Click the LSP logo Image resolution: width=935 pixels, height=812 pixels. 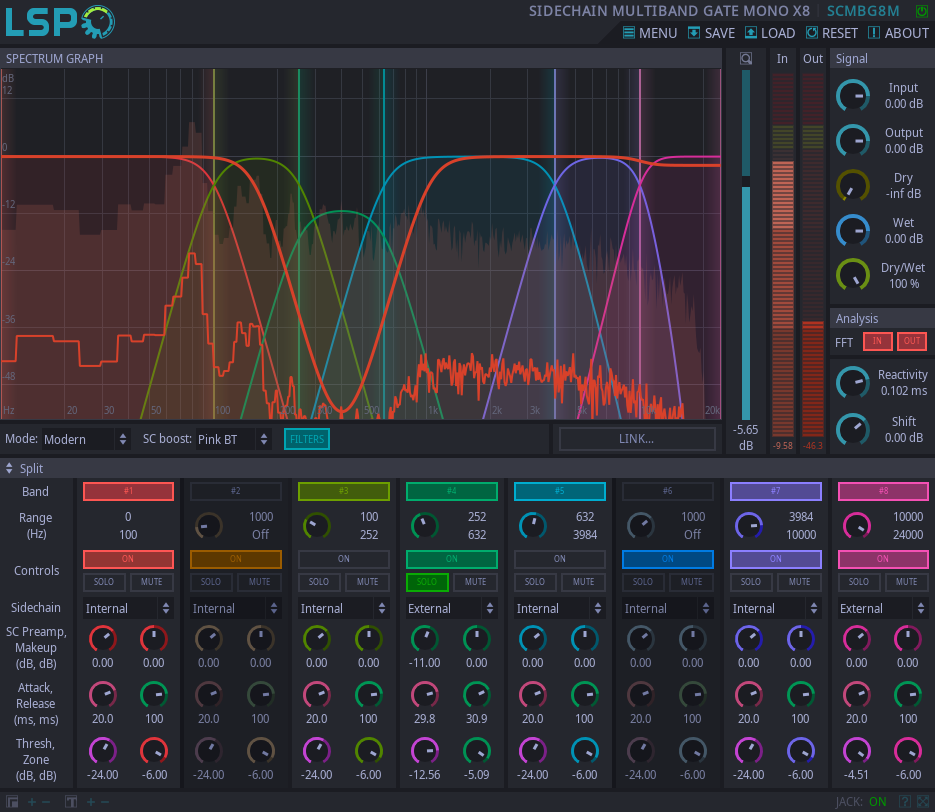coord(60,22)
